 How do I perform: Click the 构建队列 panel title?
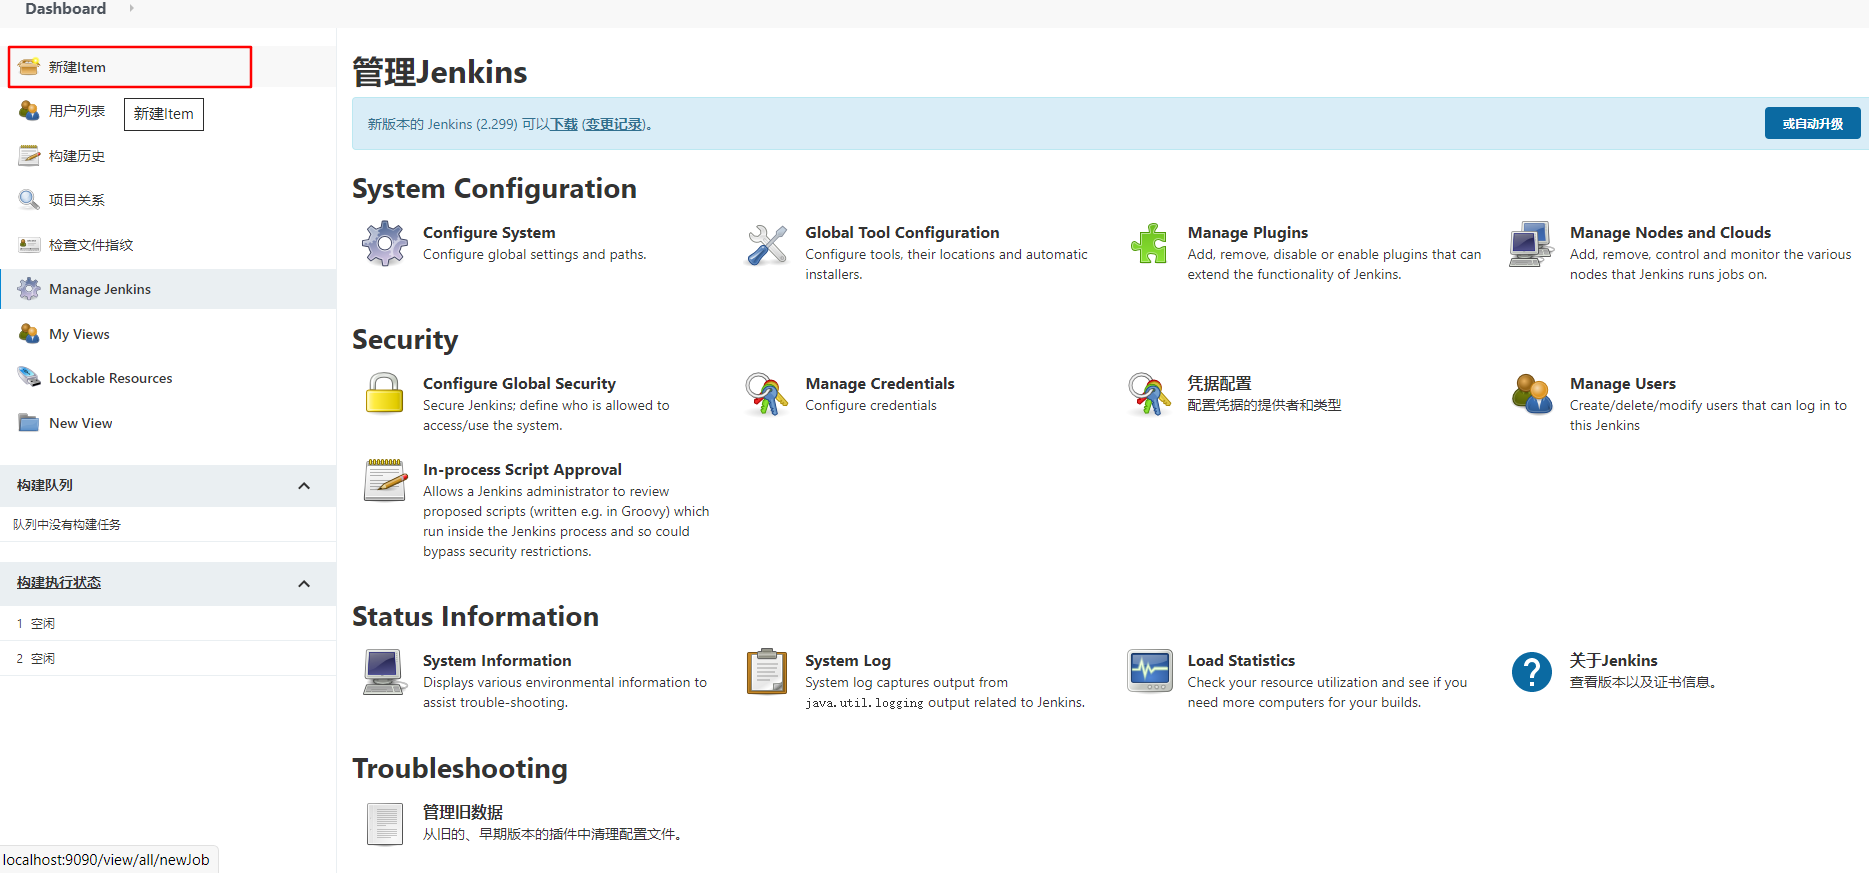pos(45,485)
